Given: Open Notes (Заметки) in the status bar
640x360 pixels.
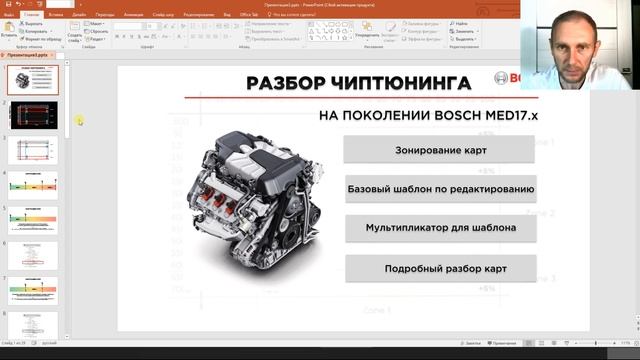Looking at the screenshot, I should pos(470,343).
